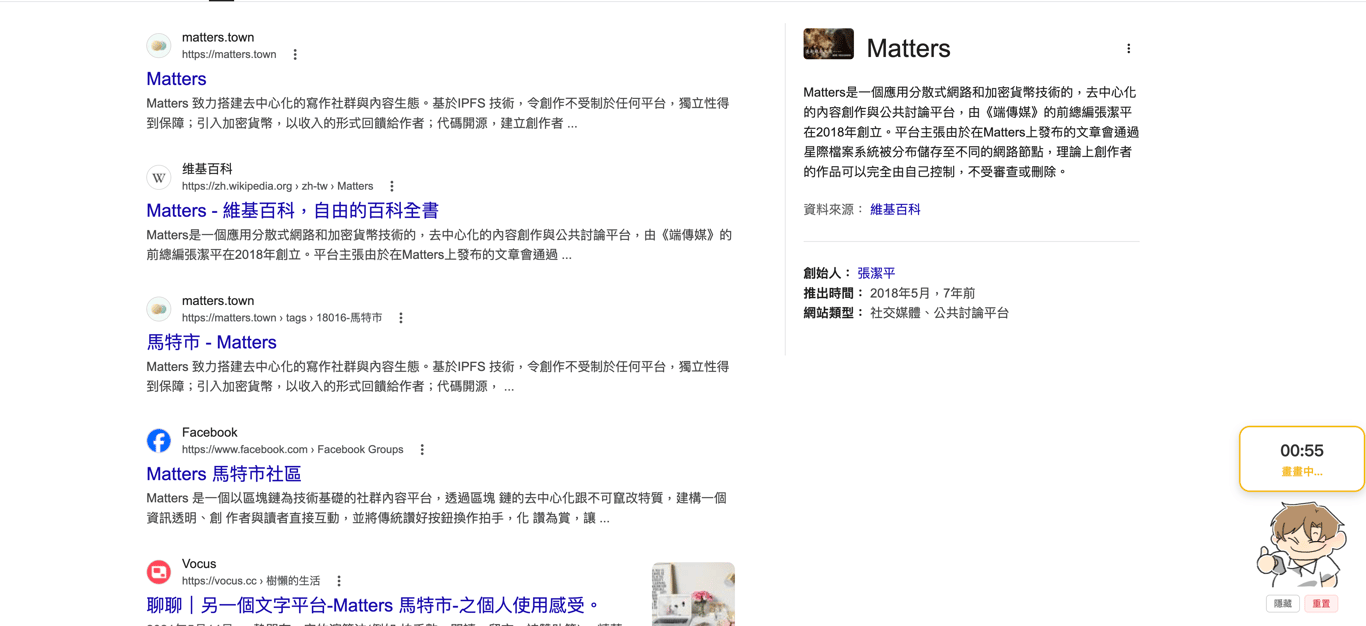Click the Matters knowledge panel thumbnail
1366x626 pixels.
pos(828,44)
